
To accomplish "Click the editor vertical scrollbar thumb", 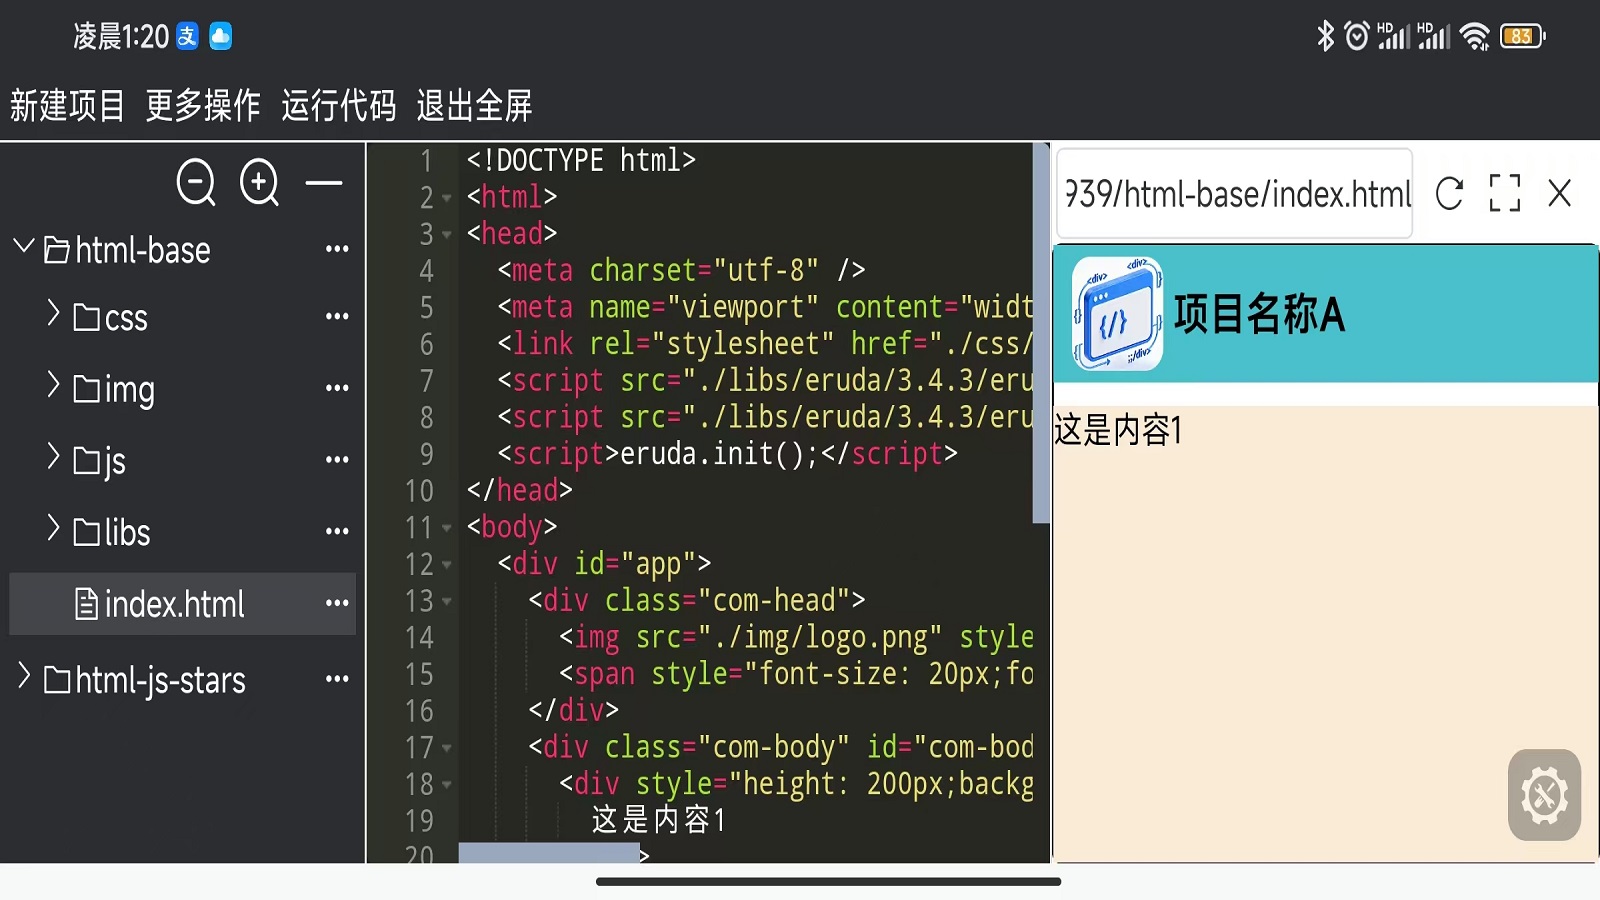I will click(1041, 333).
